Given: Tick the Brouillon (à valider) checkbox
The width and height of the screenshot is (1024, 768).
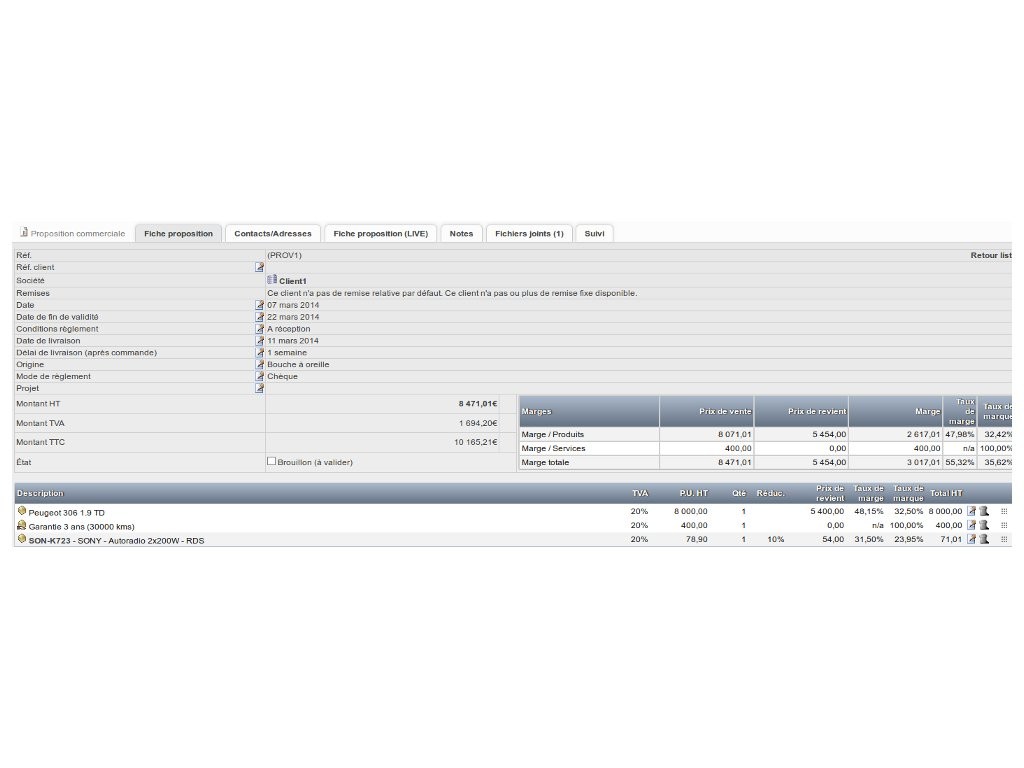Looking at the screenshot, I should [x=271, y=461].
